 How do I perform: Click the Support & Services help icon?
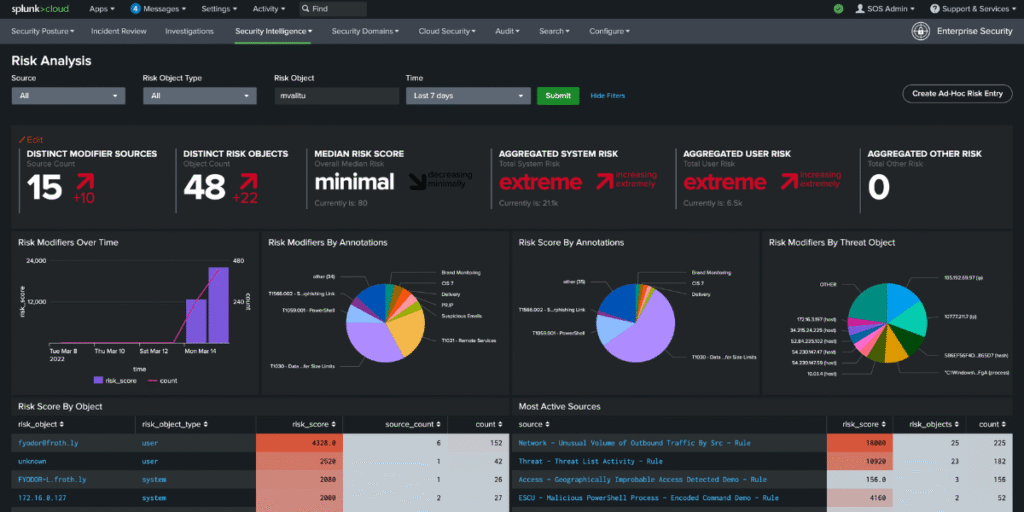coord(935,9)
